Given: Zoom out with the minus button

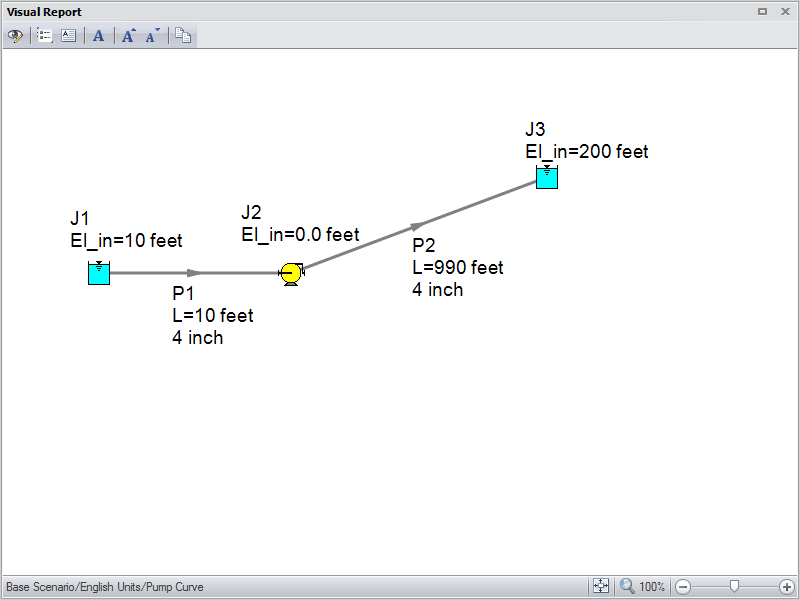Looking at the screenshot, I should tap(683, 587).
